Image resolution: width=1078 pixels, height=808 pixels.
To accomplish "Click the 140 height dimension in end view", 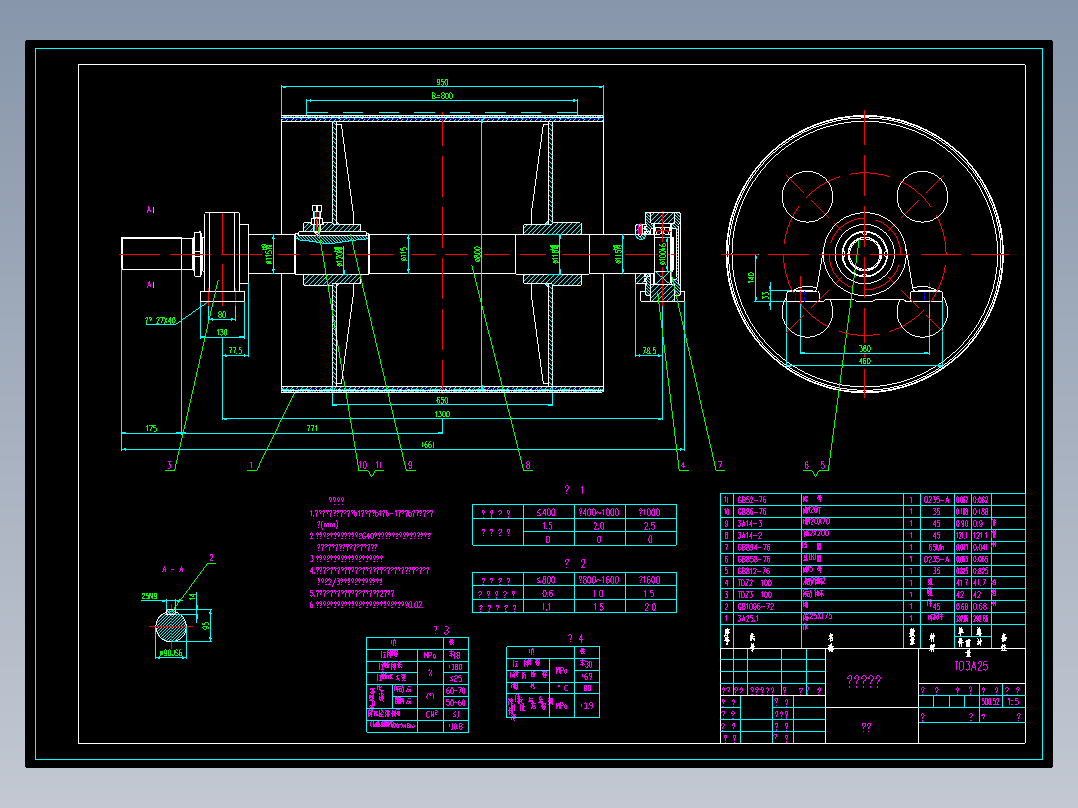I will [x=751, y=277].
